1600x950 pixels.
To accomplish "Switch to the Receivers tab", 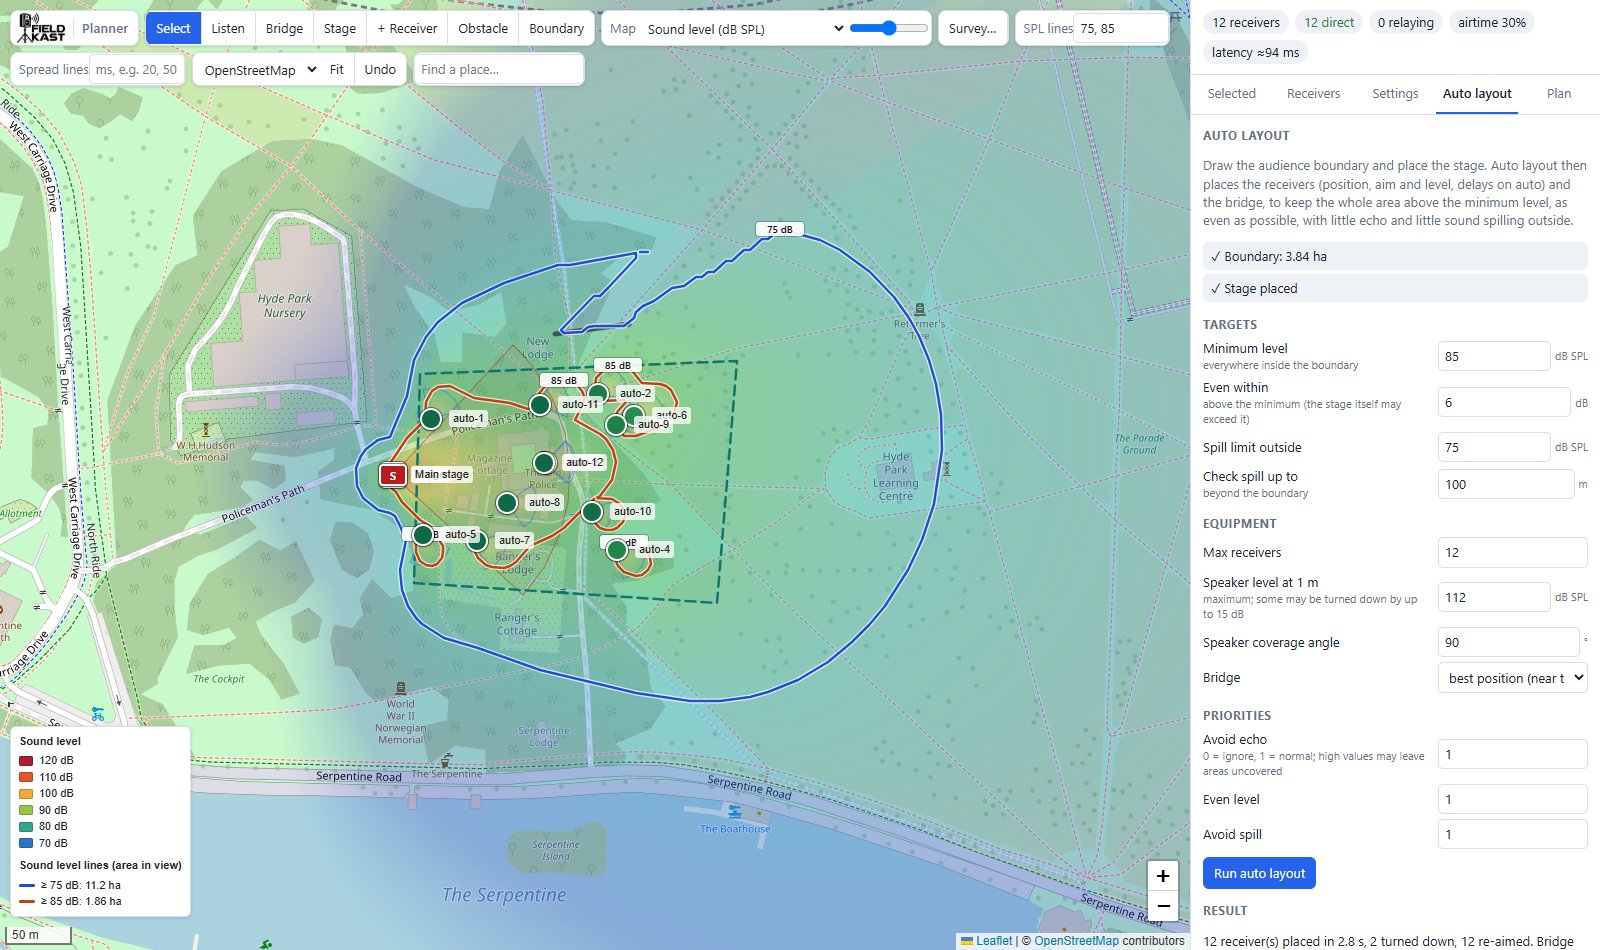I will (x=1313, y=94).
